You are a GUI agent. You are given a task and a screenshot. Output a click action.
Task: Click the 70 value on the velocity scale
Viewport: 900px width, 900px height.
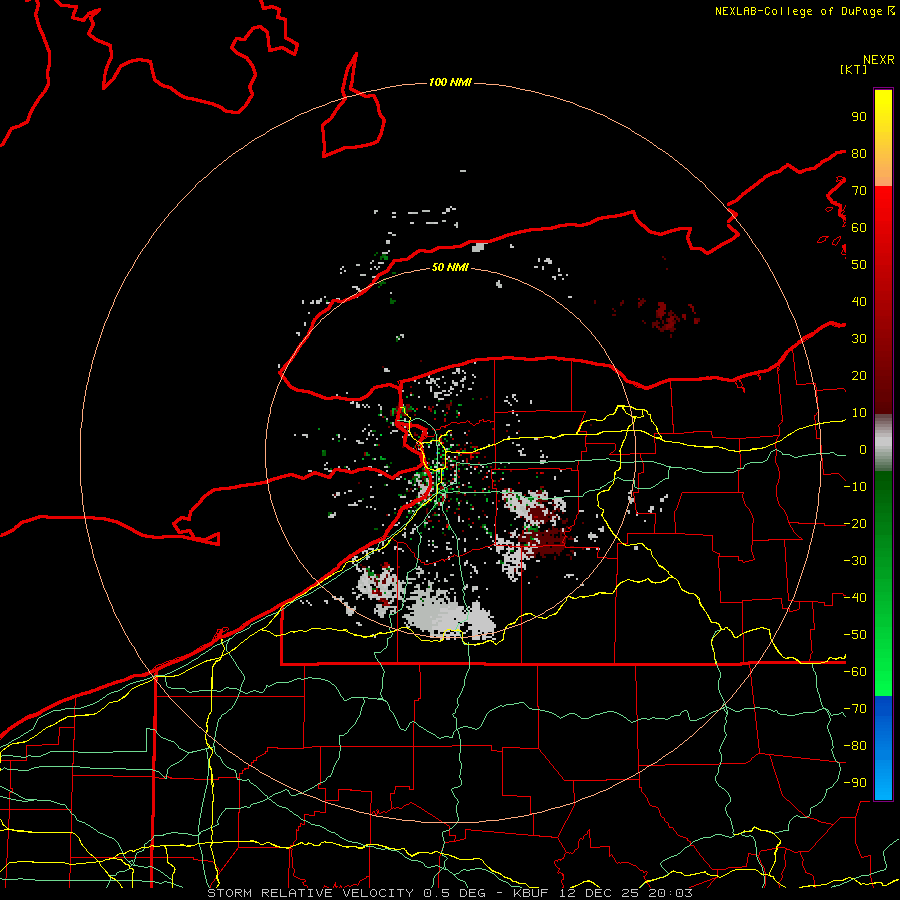[859, 191]
